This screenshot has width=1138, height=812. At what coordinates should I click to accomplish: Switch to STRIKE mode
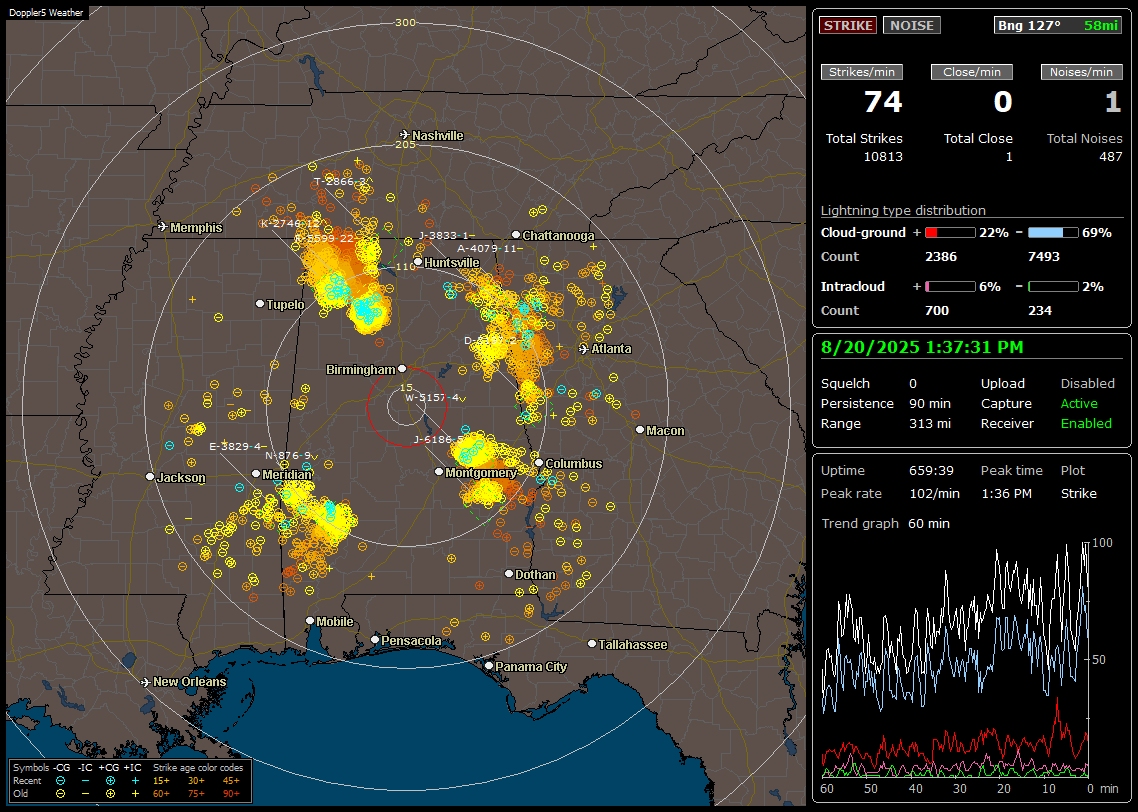pyautogui.click(x=848, y=25)
